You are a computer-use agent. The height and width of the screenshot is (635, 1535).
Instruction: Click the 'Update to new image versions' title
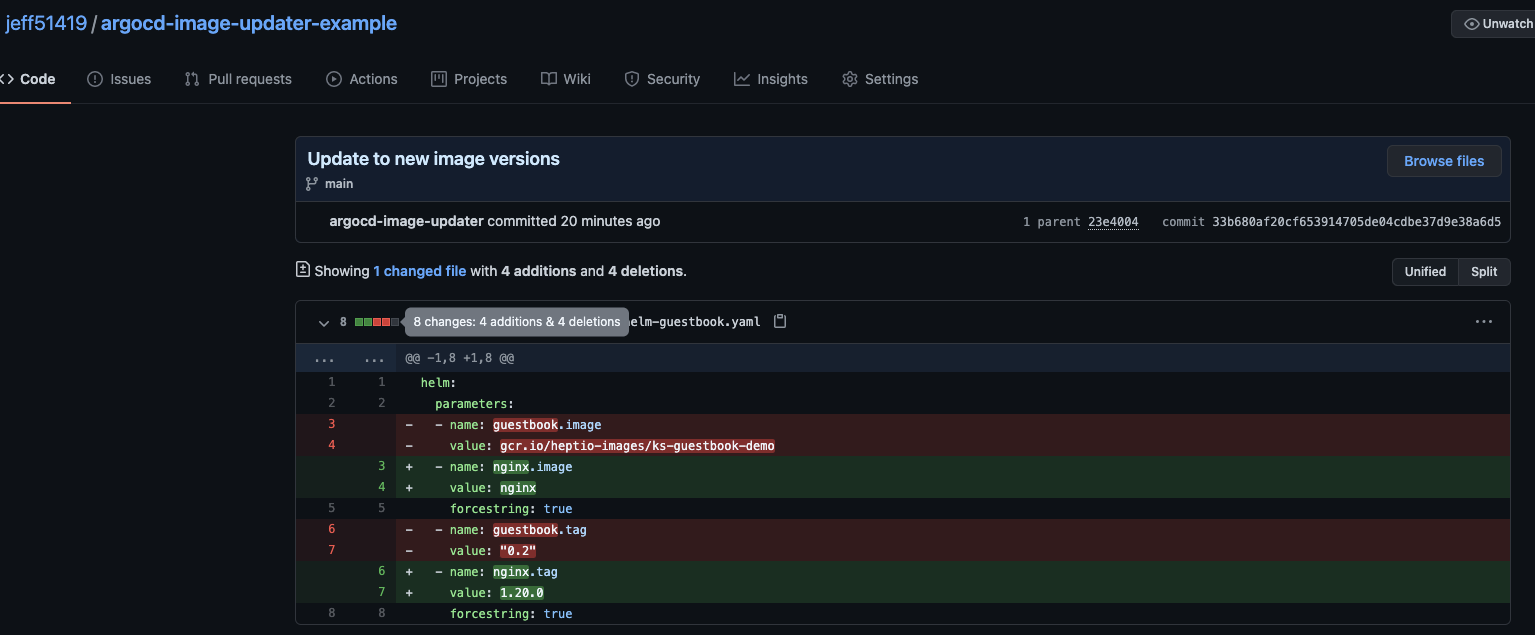tap(433, 158)
